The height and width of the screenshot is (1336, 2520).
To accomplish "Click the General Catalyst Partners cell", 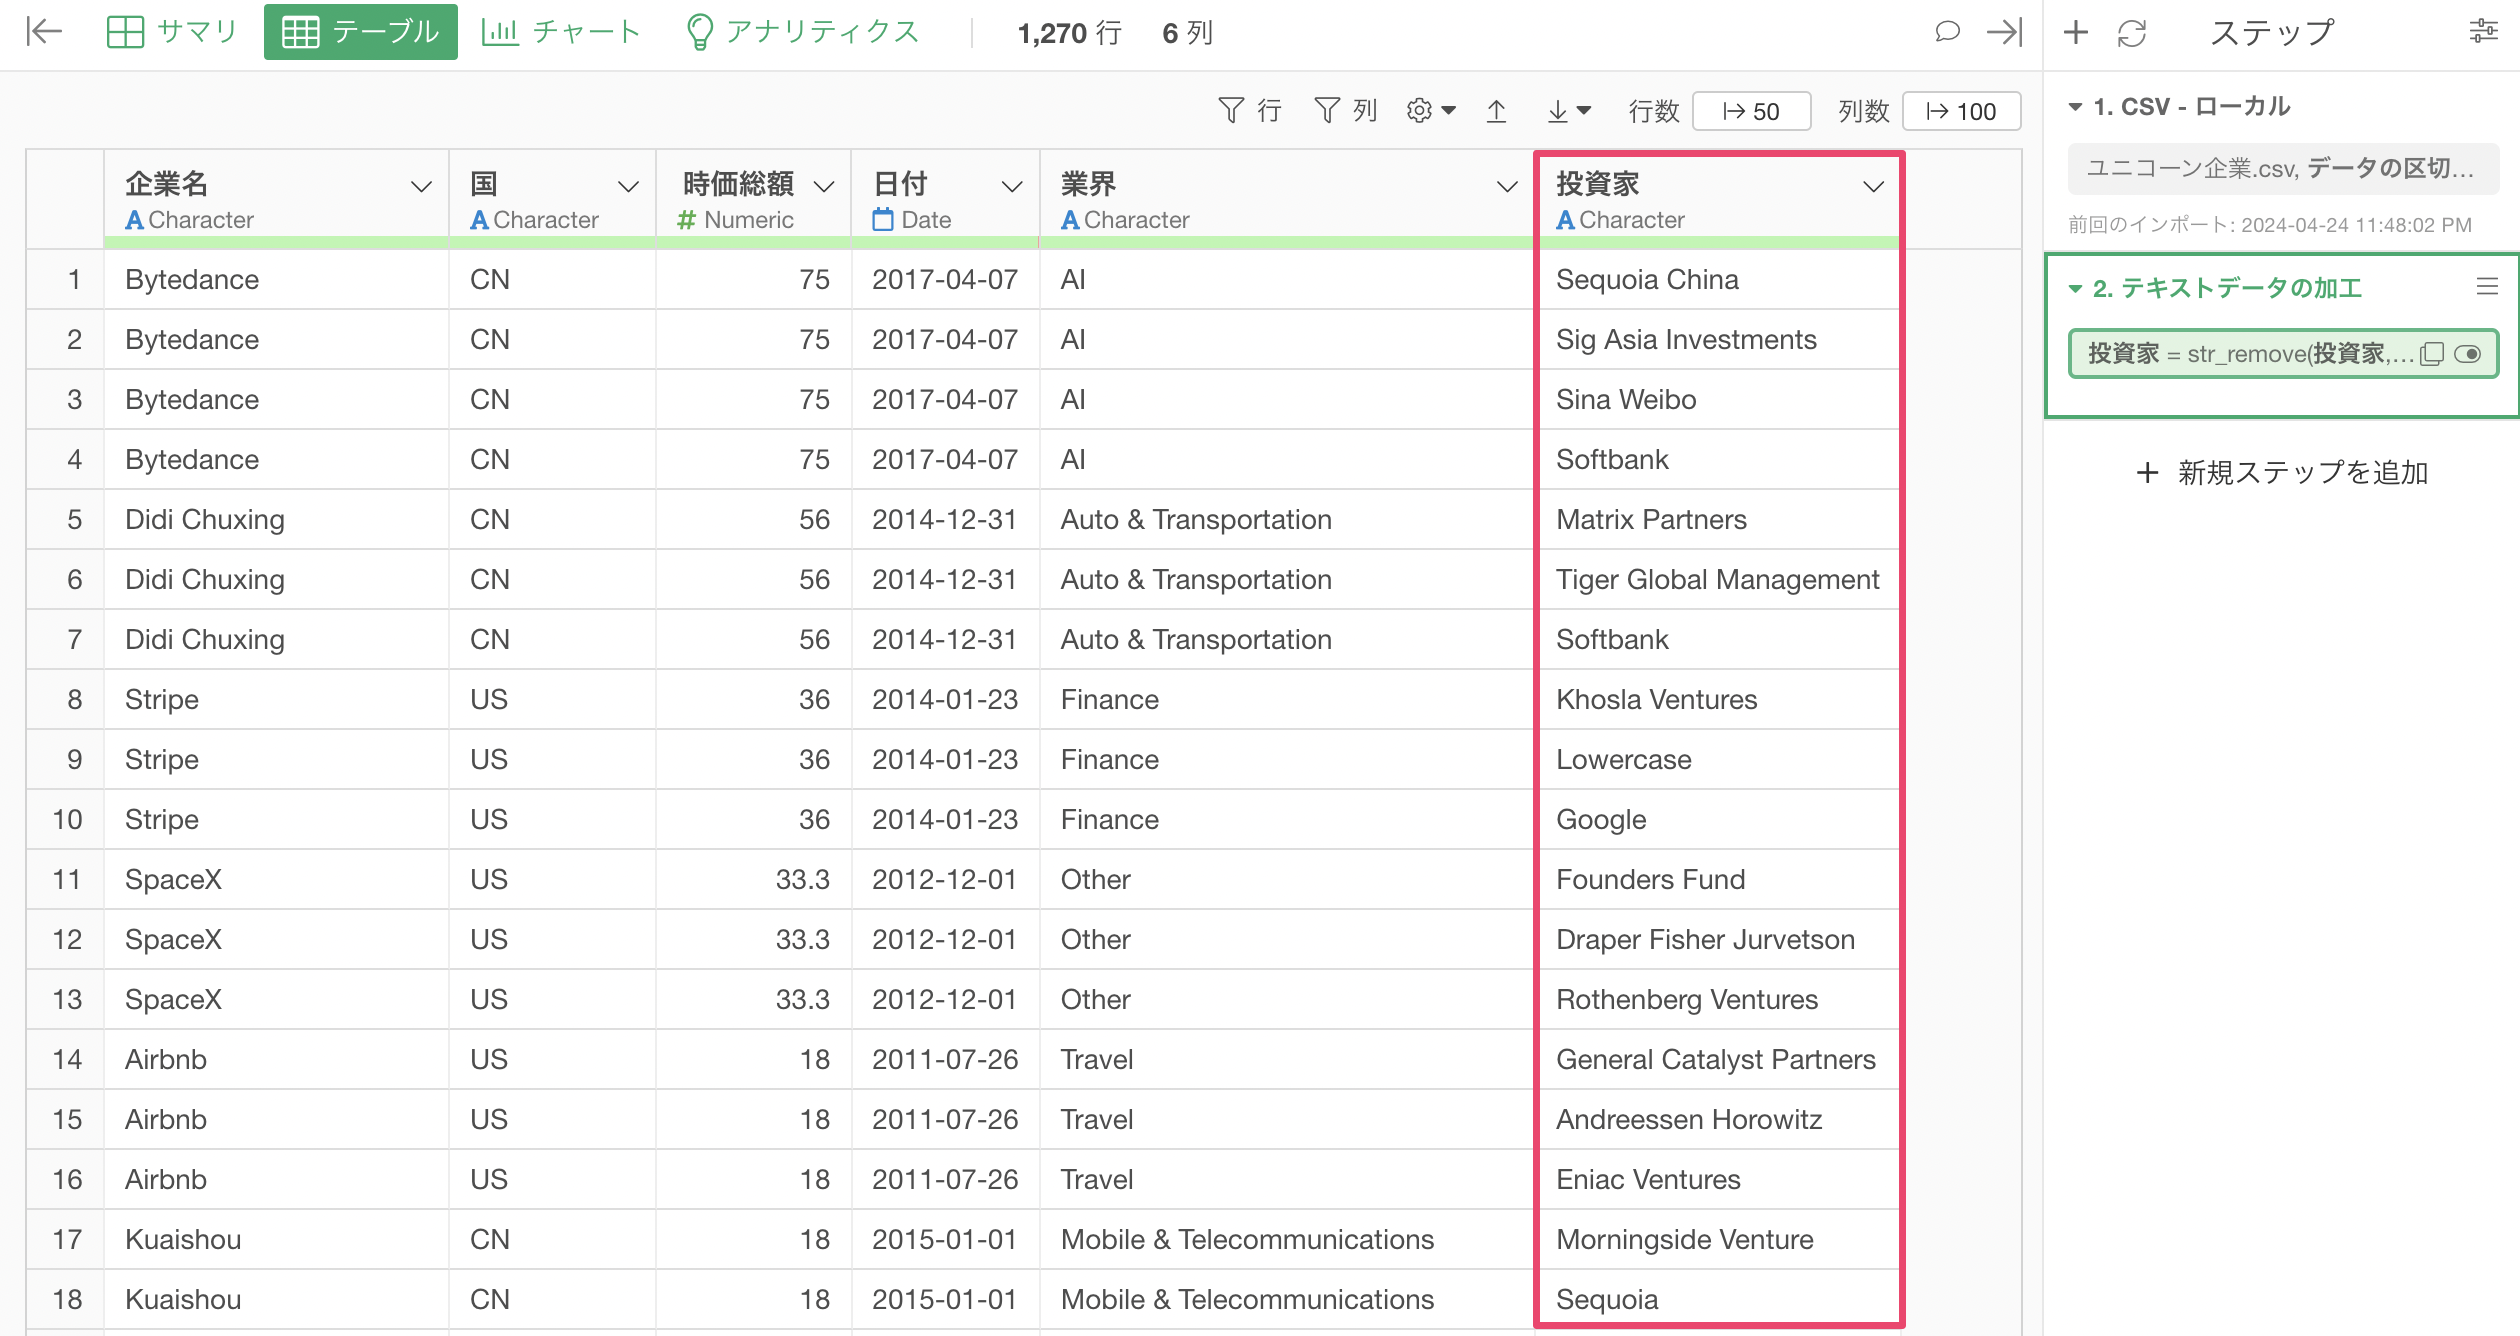I will 1717,1060.
